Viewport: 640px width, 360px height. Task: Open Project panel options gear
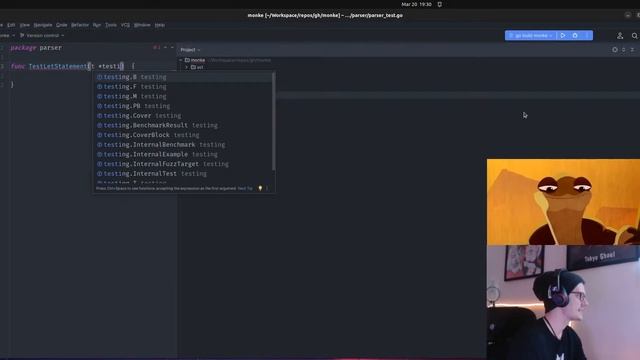[x=615, y=50]
